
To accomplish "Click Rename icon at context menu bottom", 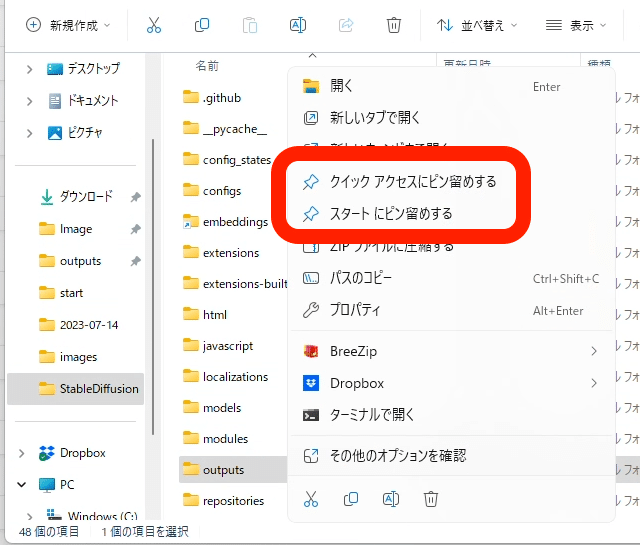I will (x=391, y=499).
